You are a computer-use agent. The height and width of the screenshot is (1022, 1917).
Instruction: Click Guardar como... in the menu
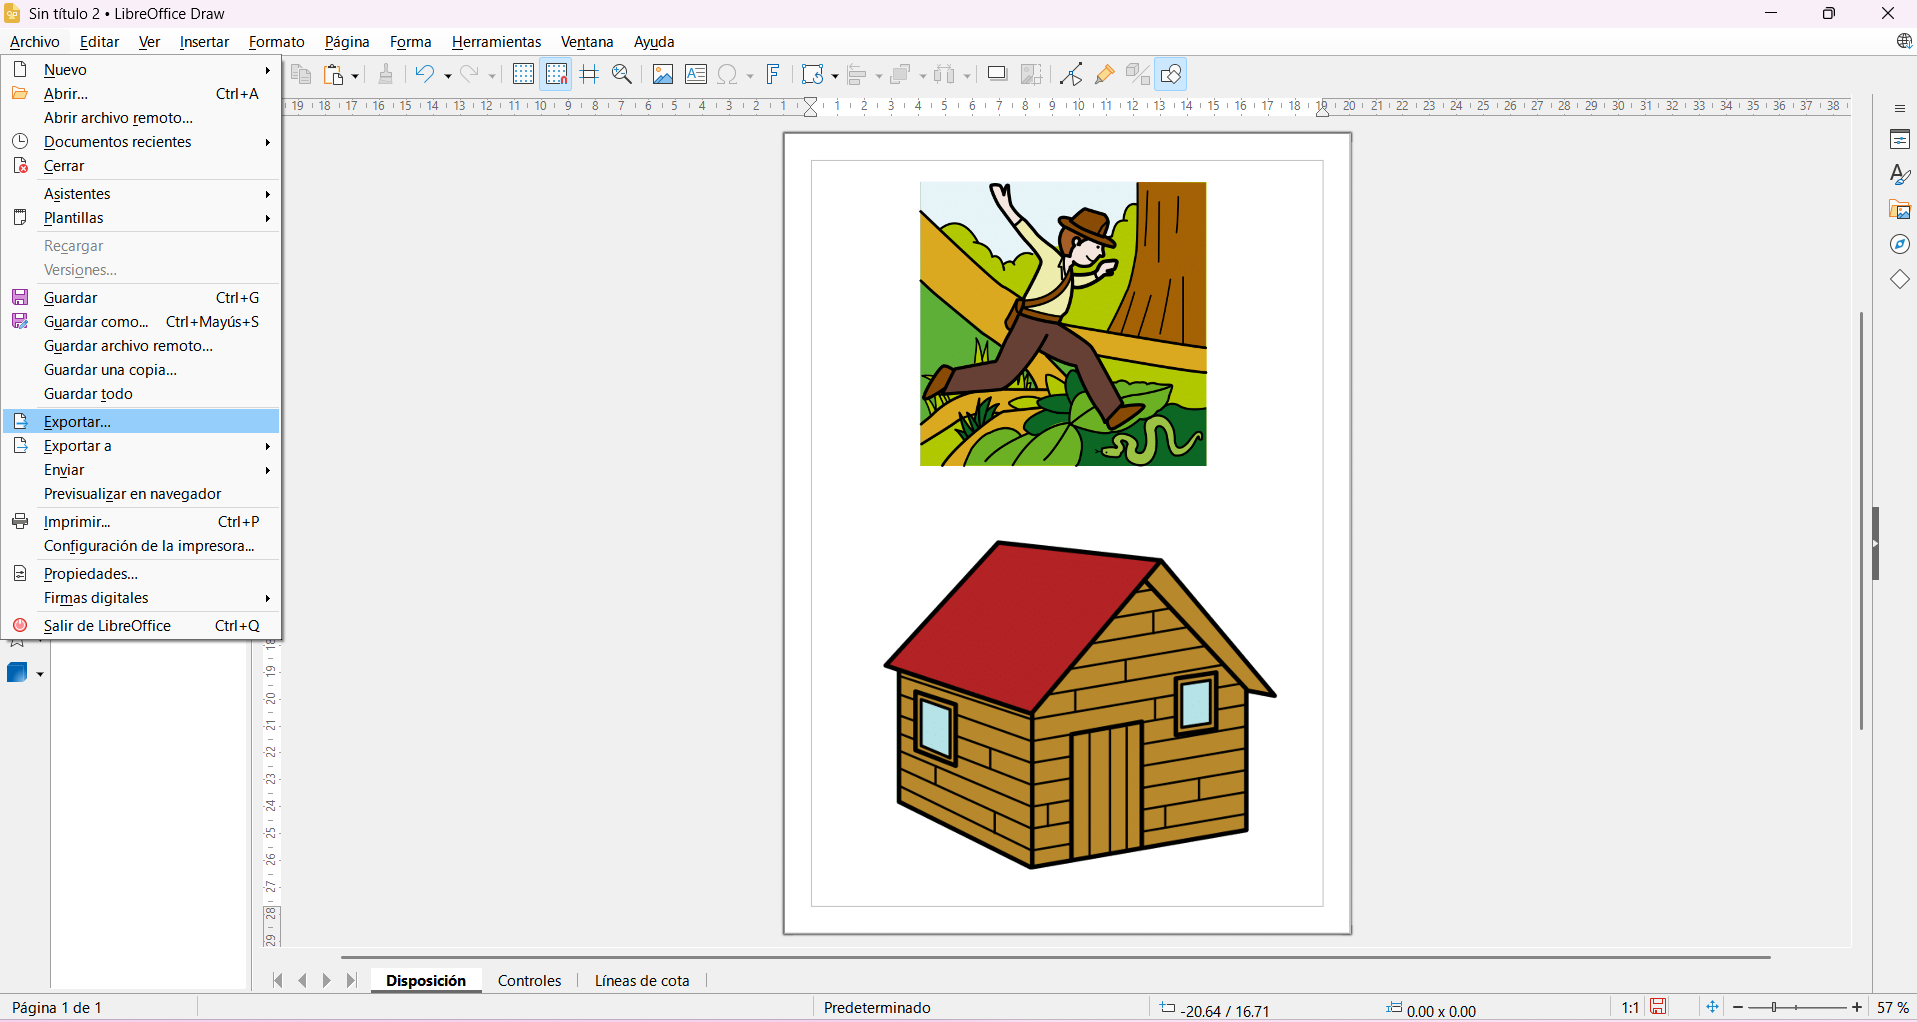pyautogui.click(x=96, y=322)
